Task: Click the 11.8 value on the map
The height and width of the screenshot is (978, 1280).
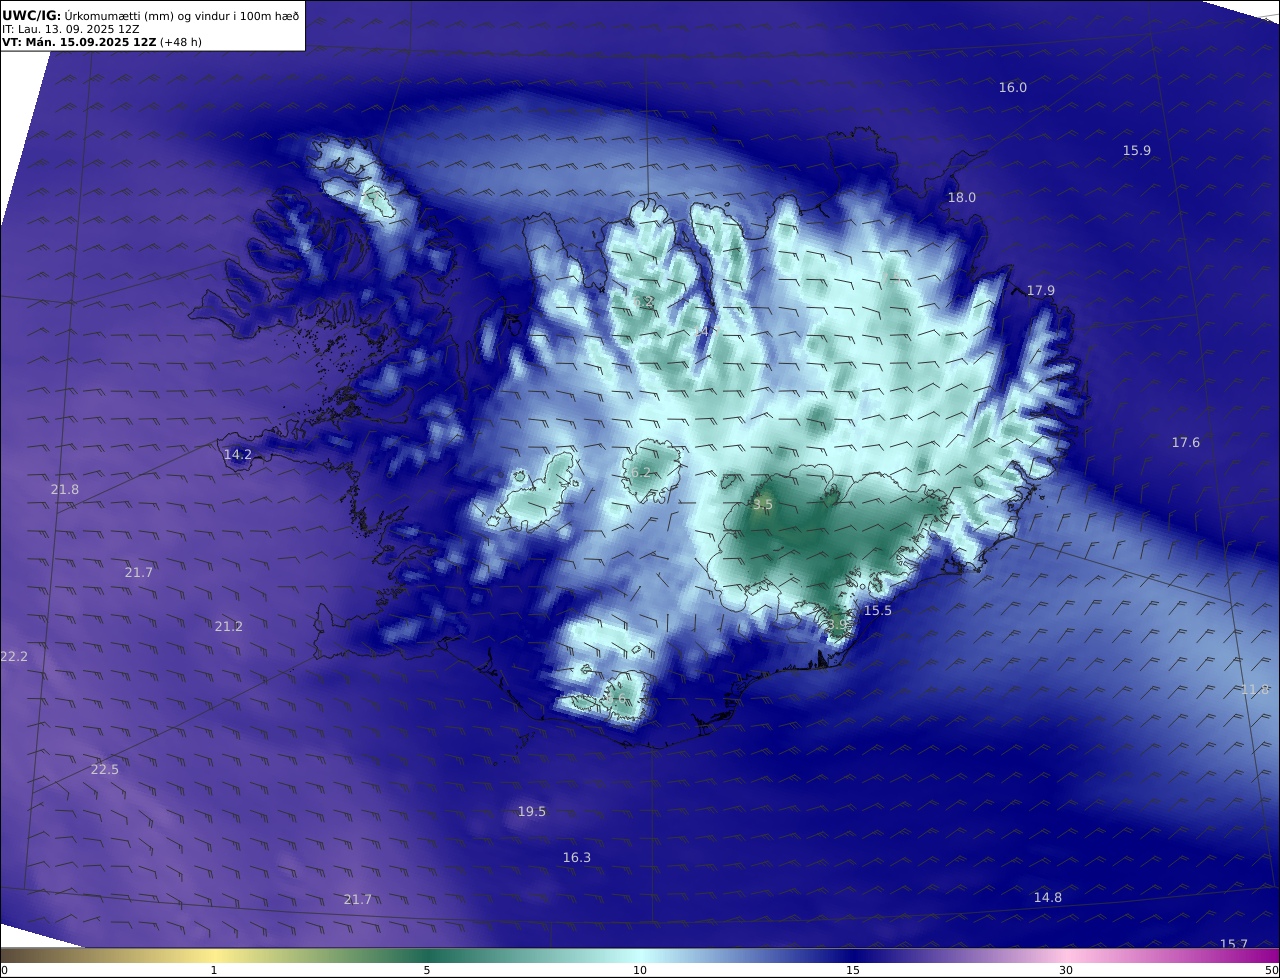Action: click(x=1255, y=690)
